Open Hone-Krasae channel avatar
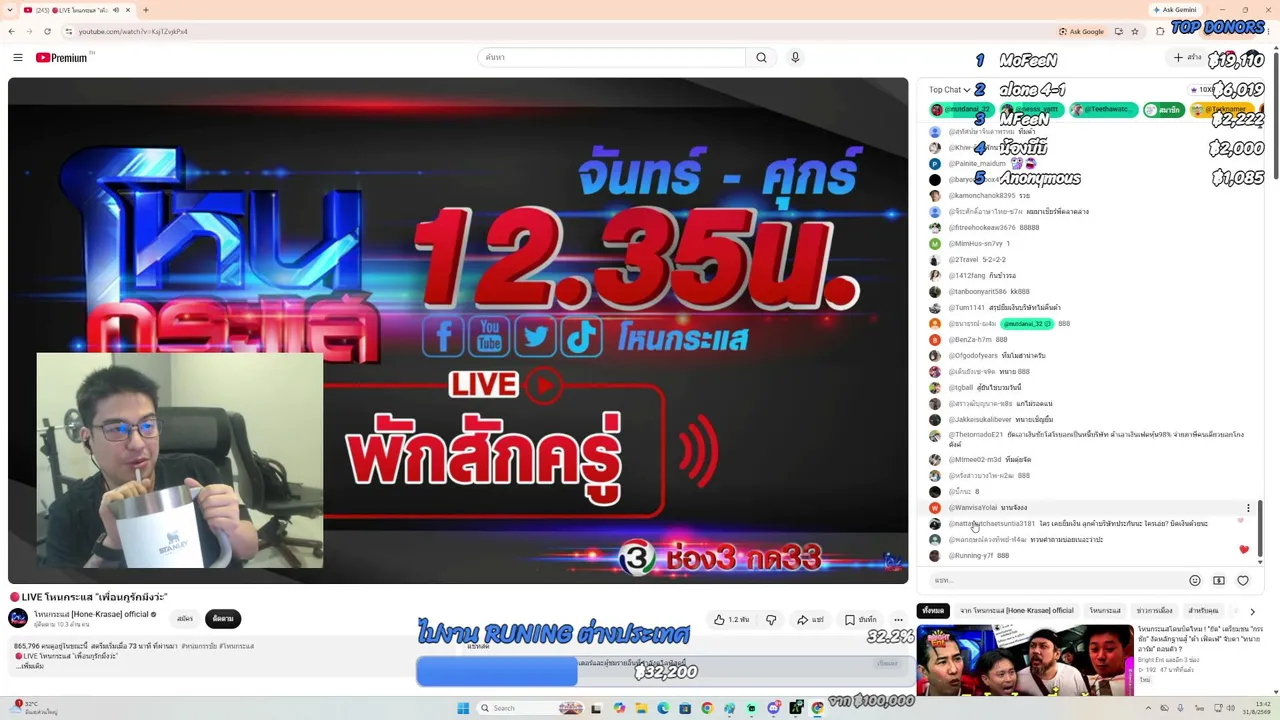The height and width of the screenshot is (720, 1280). (18, 618)
